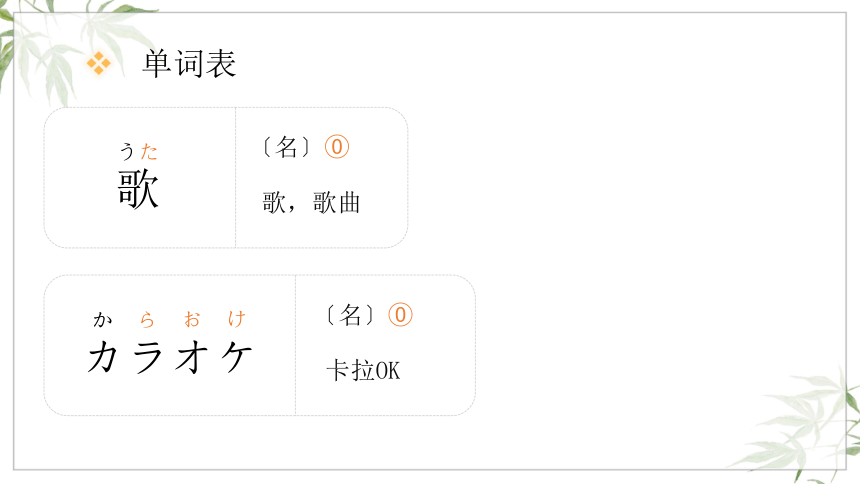Click the orange お furigana above オ
Image resolution: width=860 pixels, height=484 pixels.
(192, 319)
